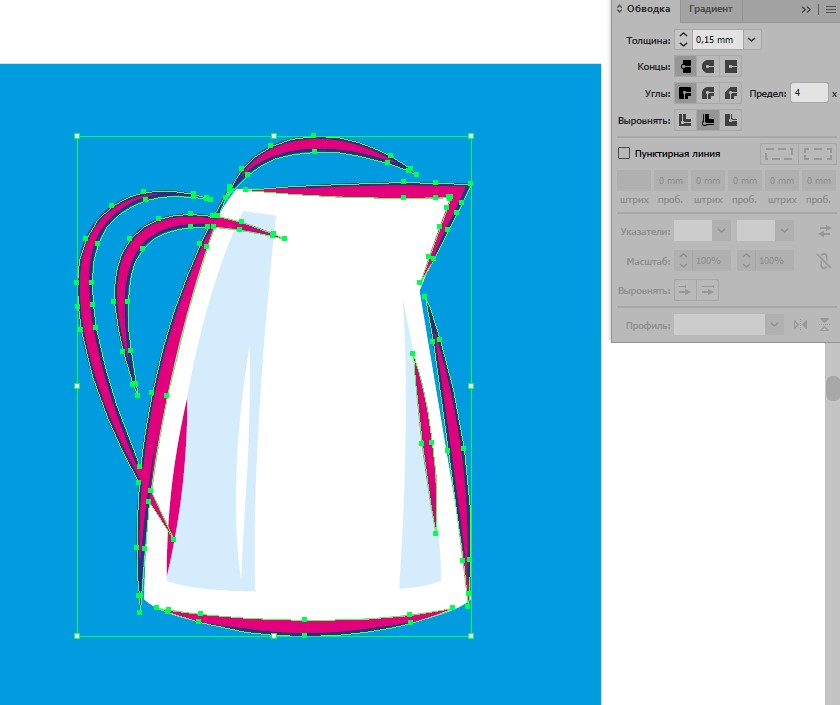
Task: Toggle Stroke panel display cycle arrows
Action: (x=619, y=9)
